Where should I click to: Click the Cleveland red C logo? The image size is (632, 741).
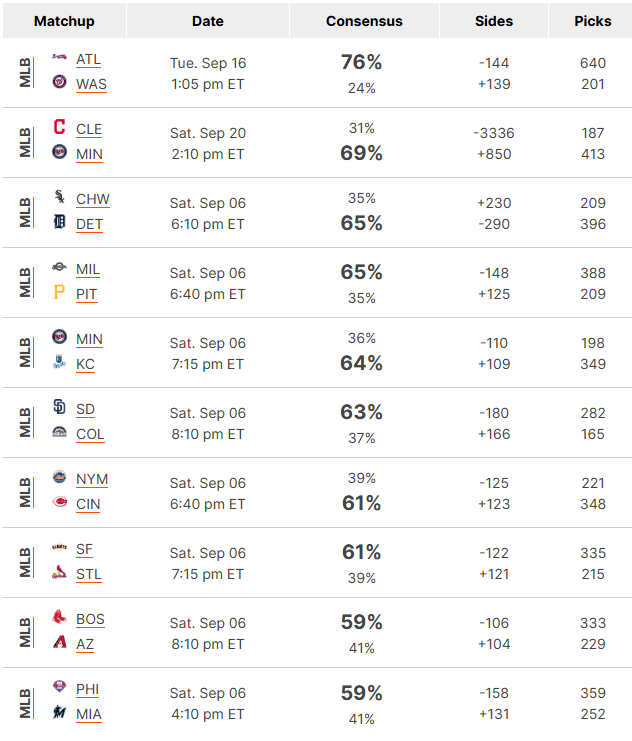tap(59, 127)
